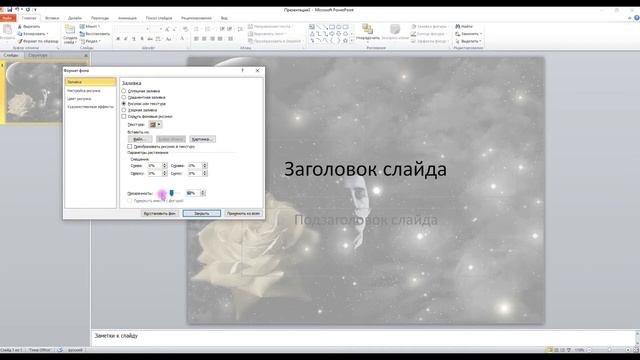Center text in the Абзац group
The image size is (640, 360).
[204, 39]
